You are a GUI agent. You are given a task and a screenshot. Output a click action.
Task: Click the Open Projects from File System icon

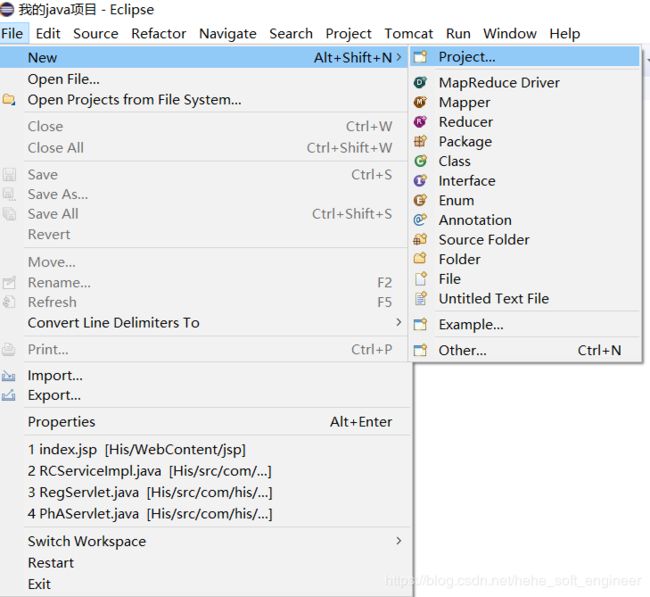(x=9, y=100)
